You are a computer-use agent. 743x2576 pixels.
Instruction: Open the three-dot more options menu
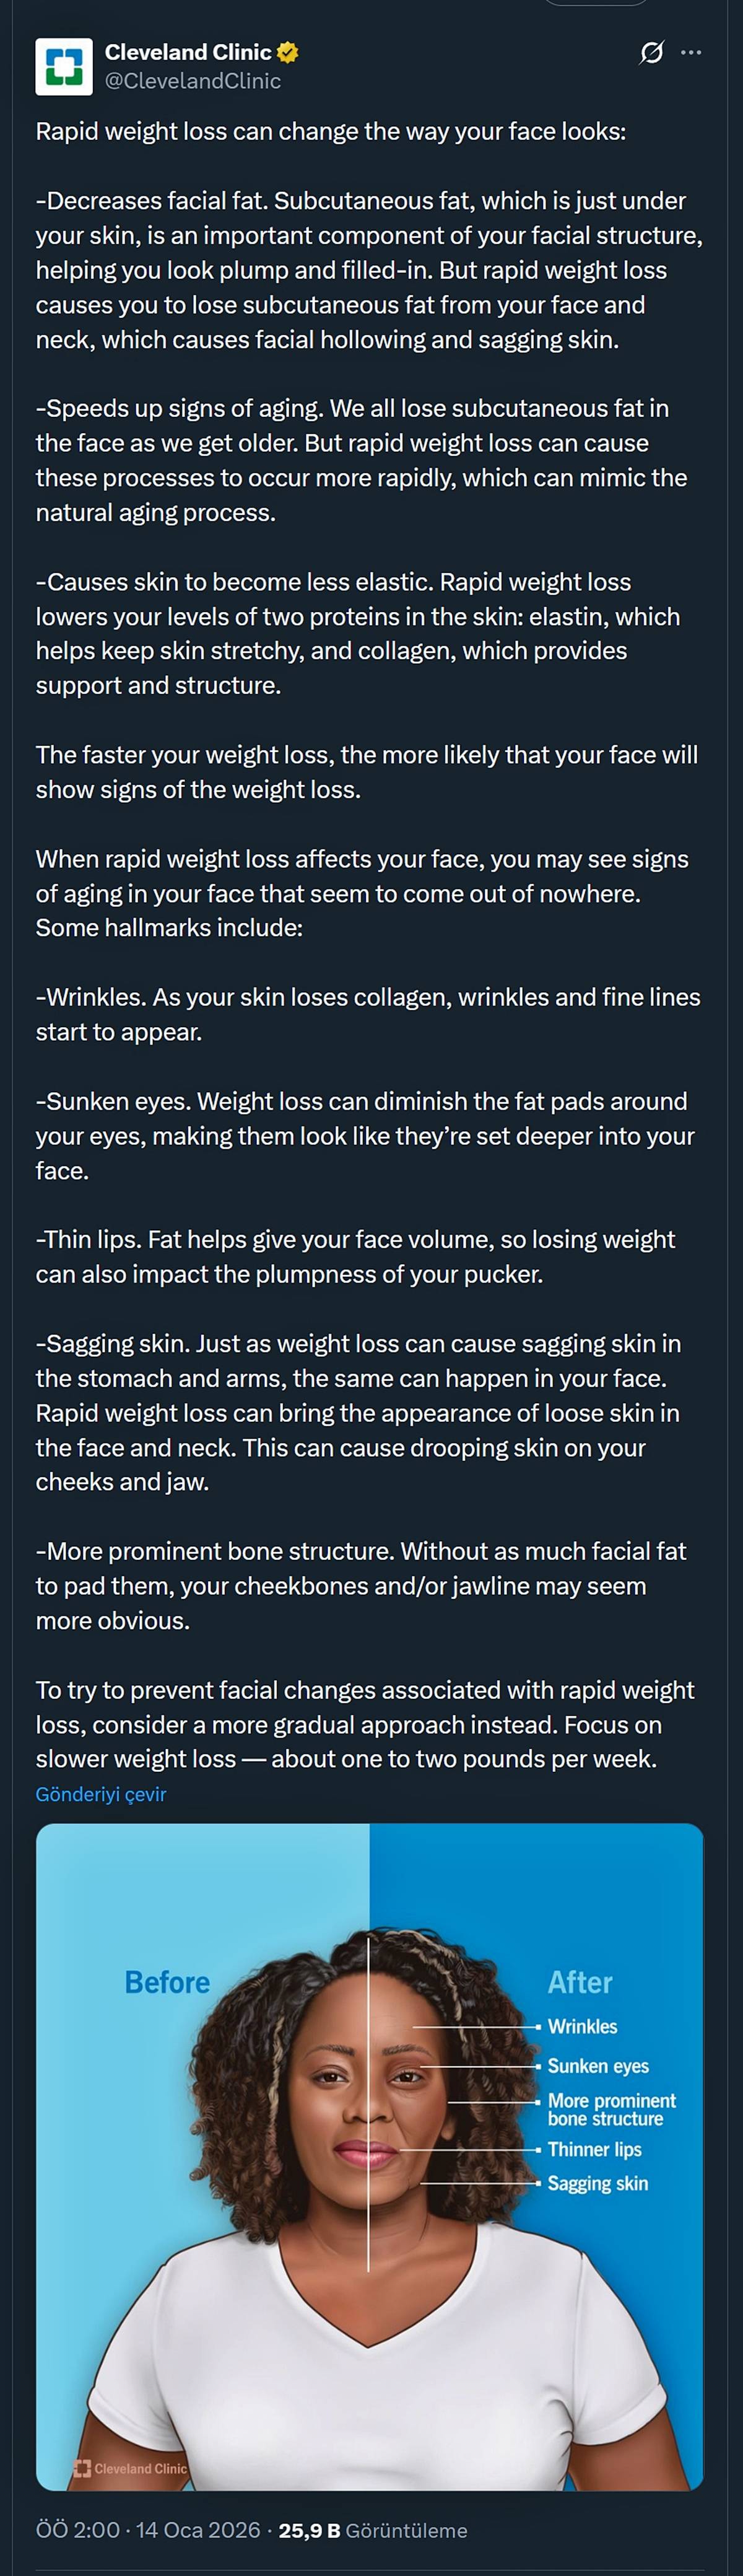pos(691,52)
